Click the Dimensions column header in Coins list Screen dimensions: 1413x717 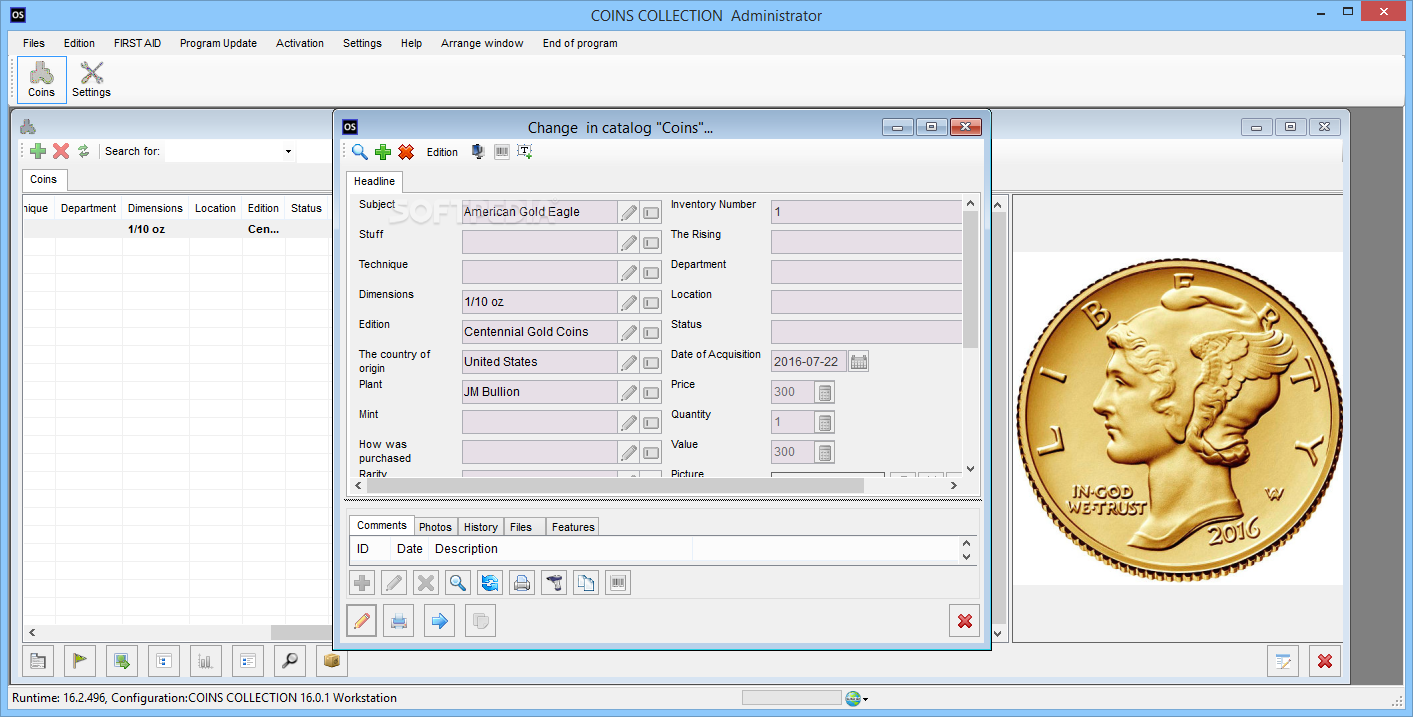[x=155, y=208]
